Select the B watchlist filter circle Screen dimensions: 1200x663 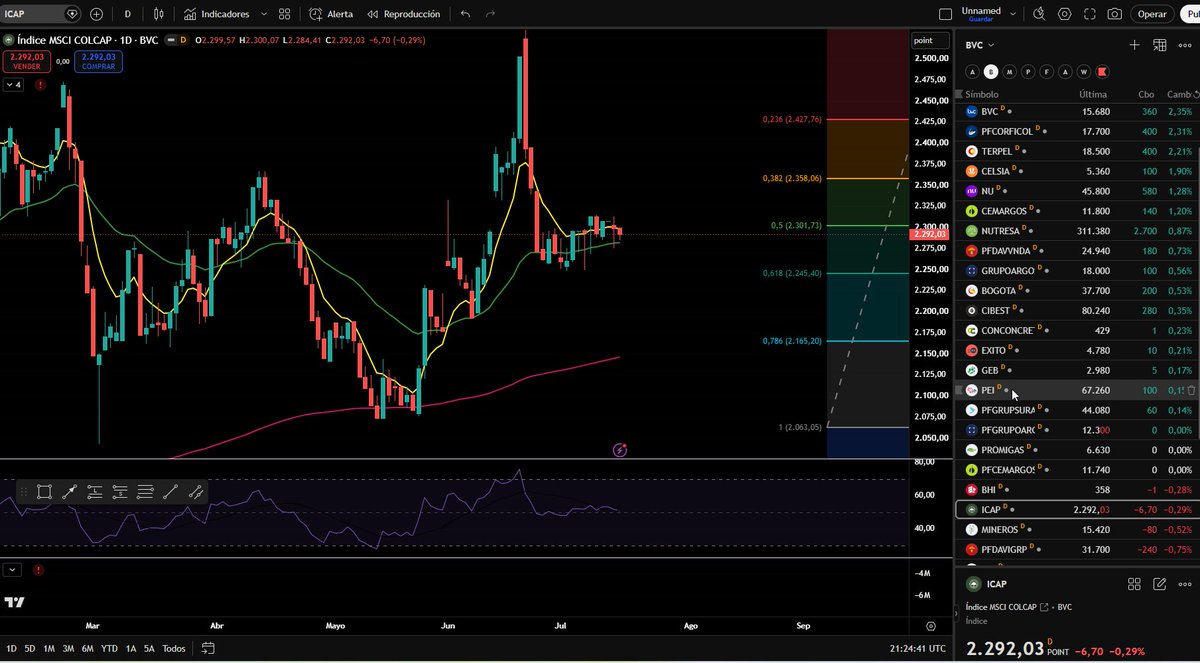pyautogui.click(x=991, y=72)
